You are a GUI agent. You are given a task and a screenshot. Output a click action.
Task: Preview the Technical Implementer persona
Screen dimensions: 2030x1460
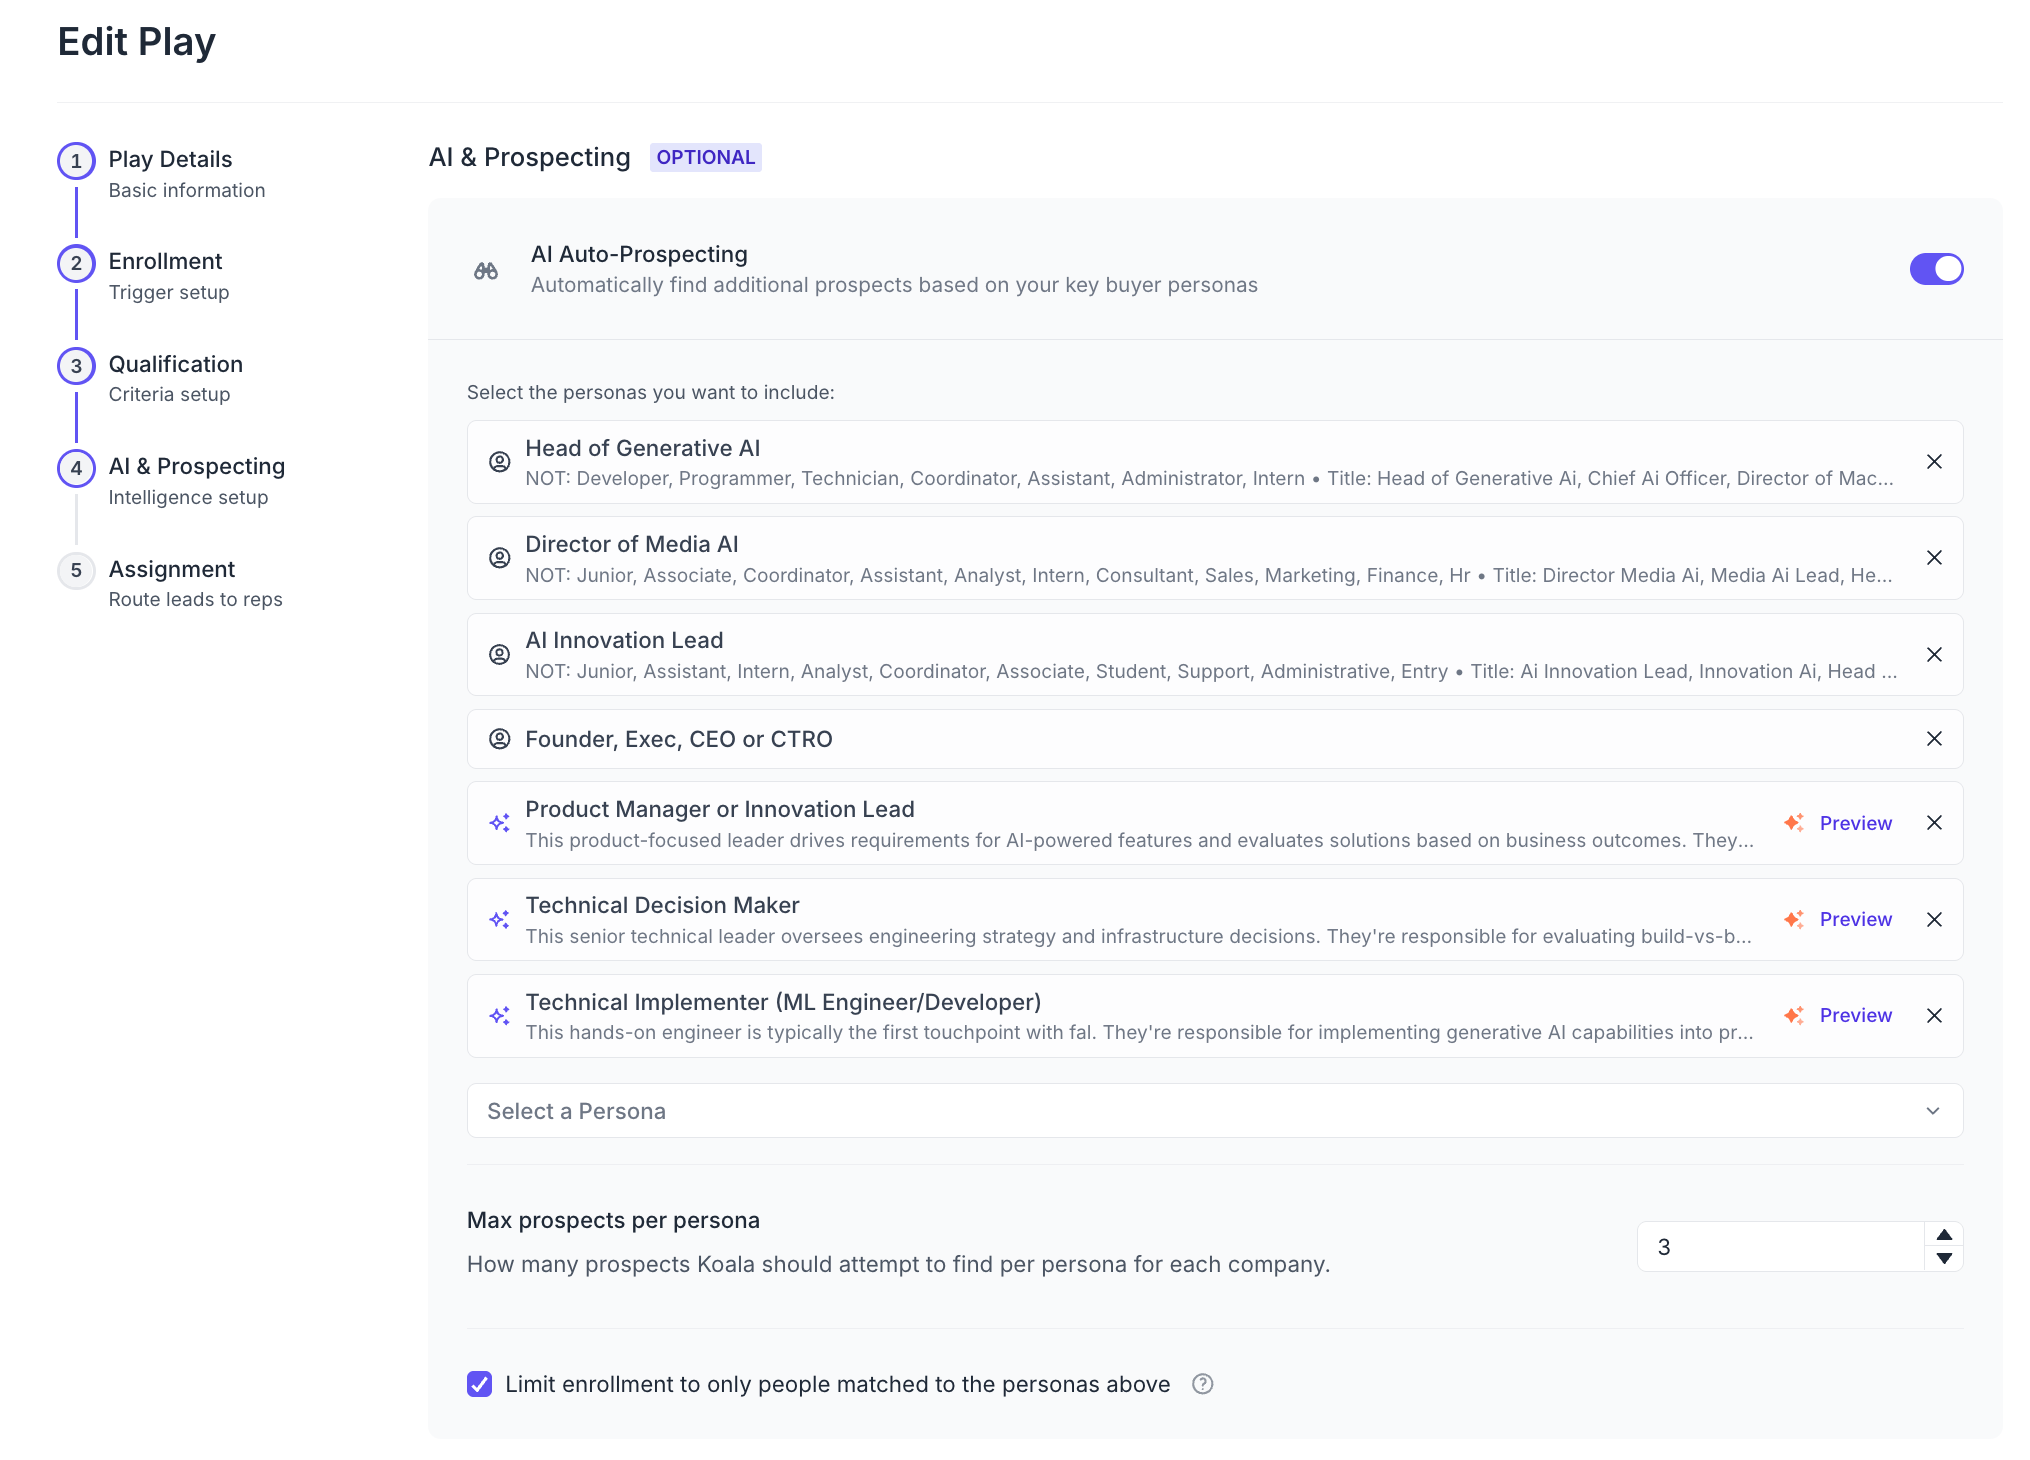[x=1854, y=1016]
